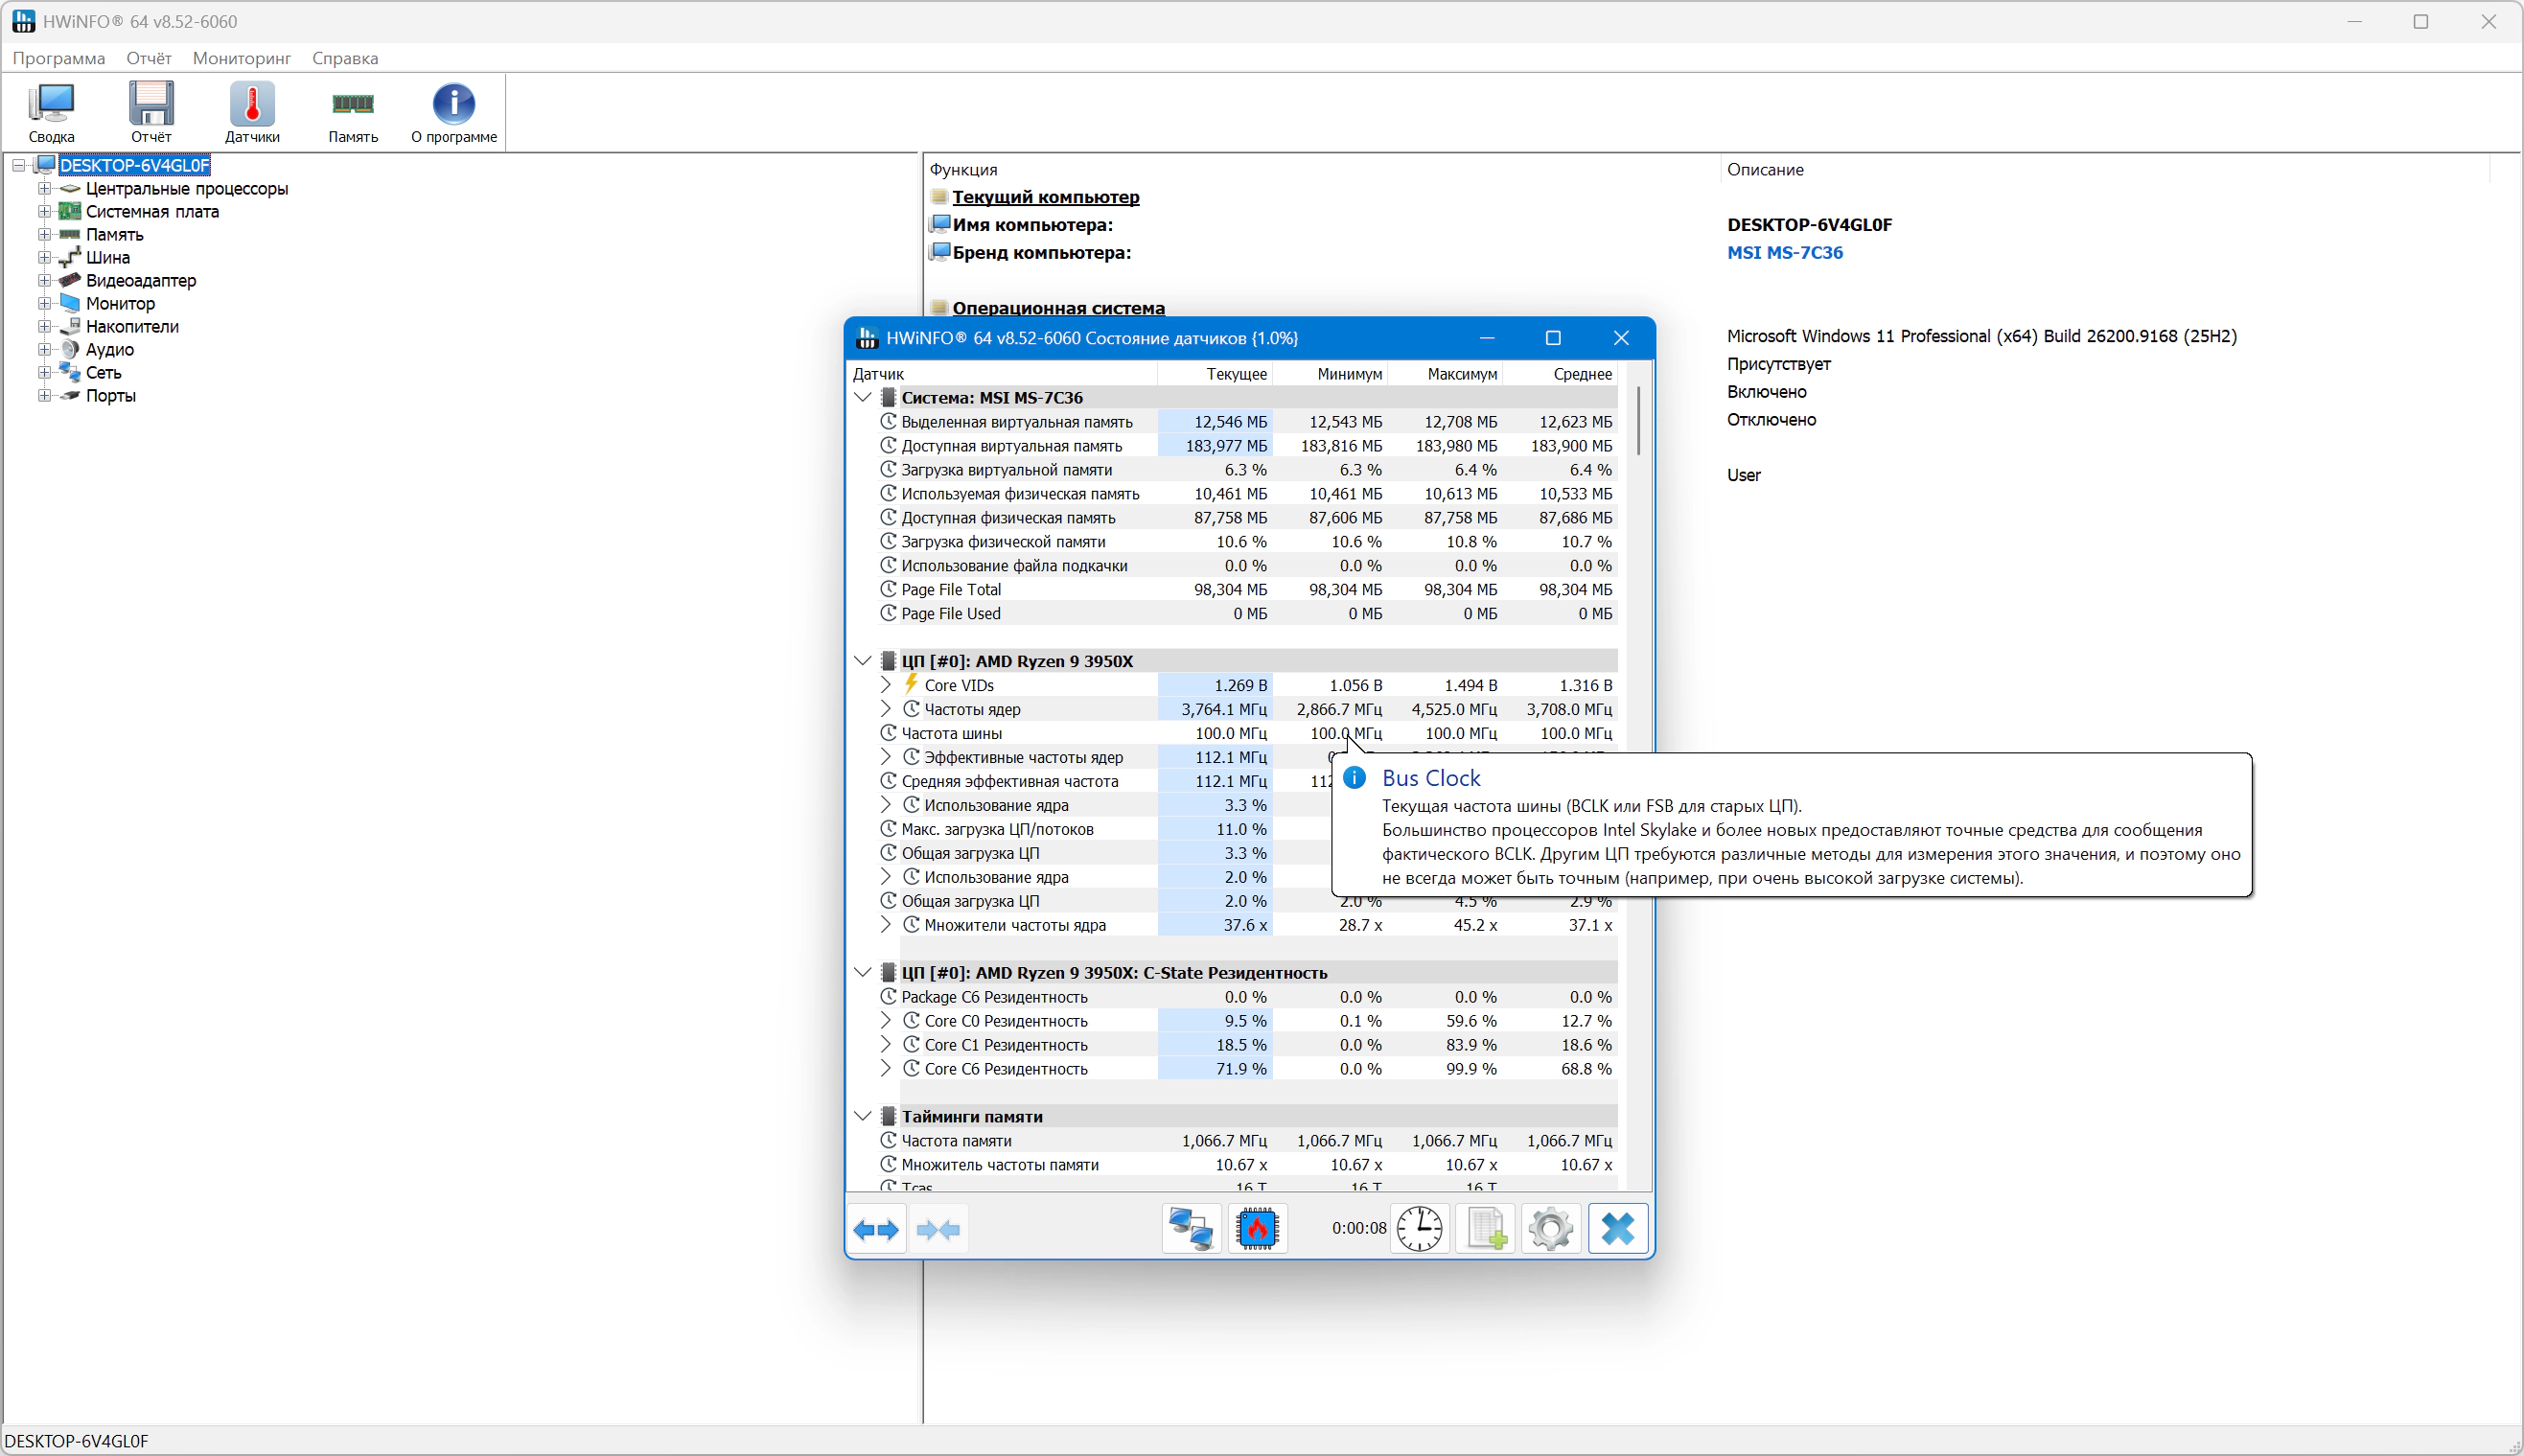Click the log file with plus icon

[1486, 1229]
